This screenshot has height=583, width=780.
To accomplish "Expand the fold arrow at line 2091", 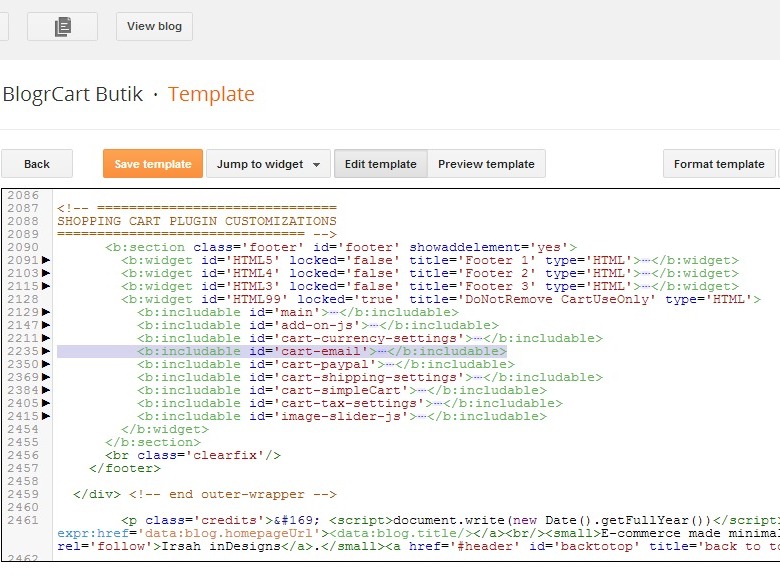I will pyautogui.click(x=46, y=261).
